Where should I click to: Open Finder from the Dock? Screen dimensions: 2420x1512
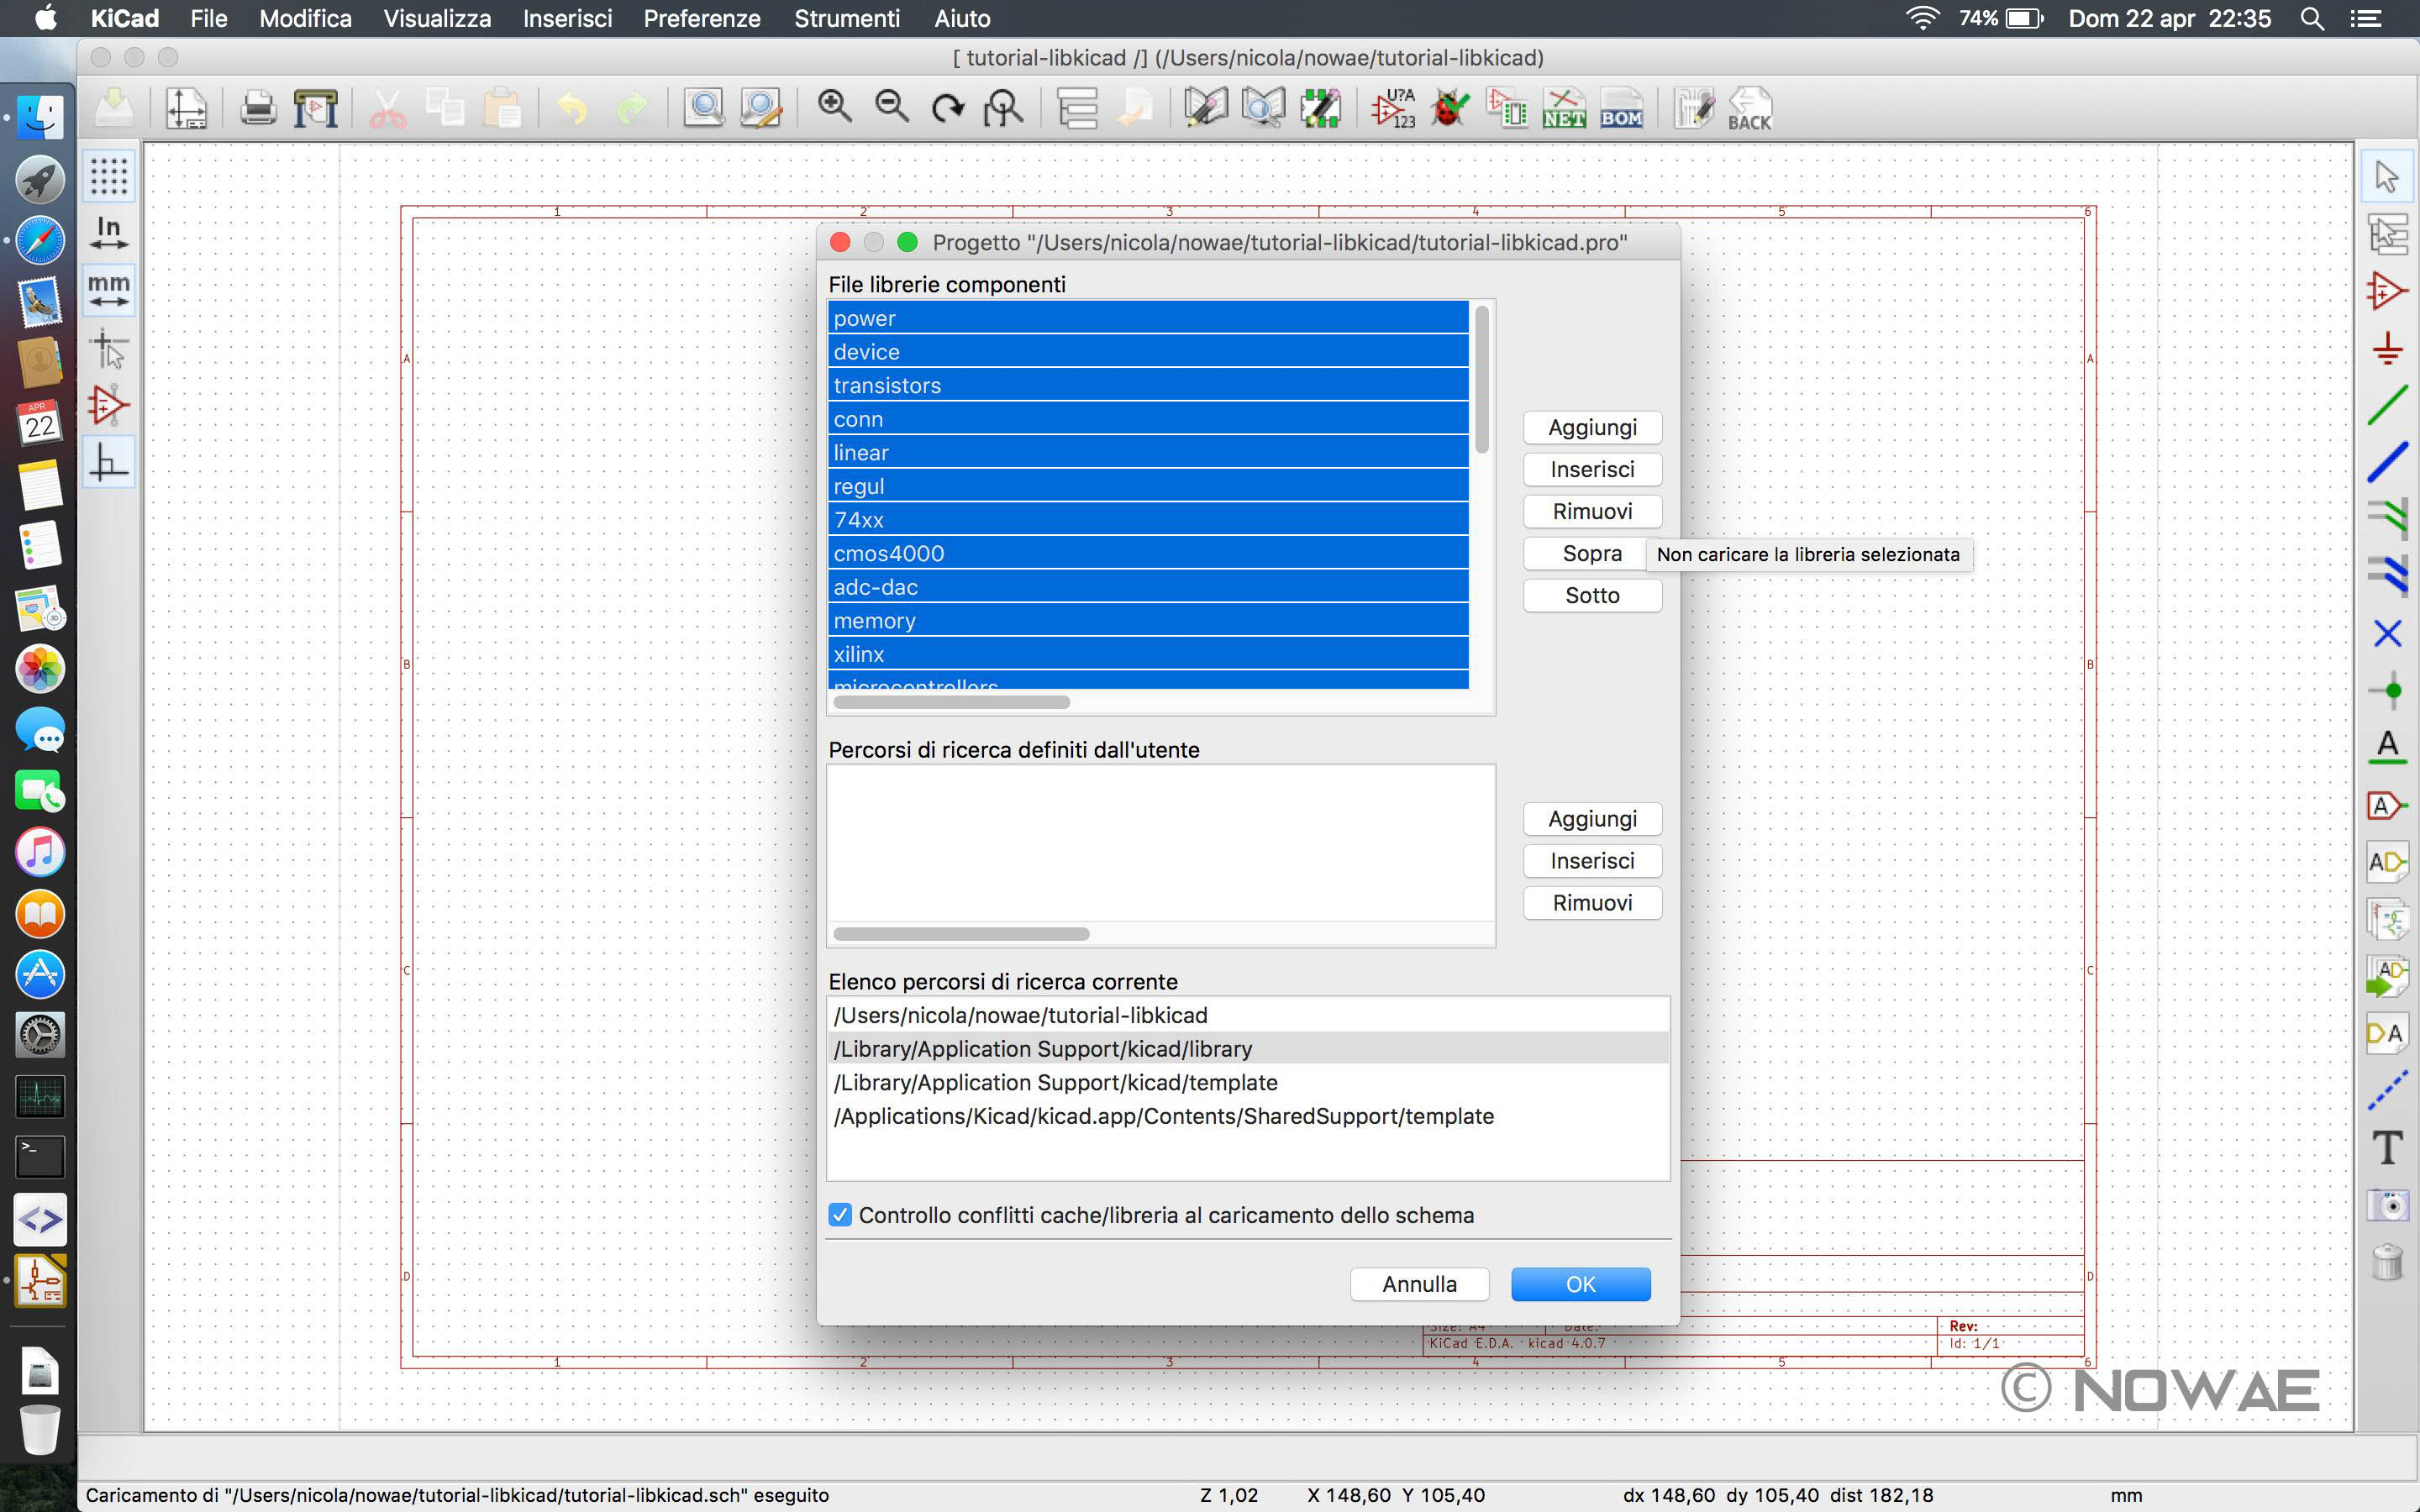[40, 118]
